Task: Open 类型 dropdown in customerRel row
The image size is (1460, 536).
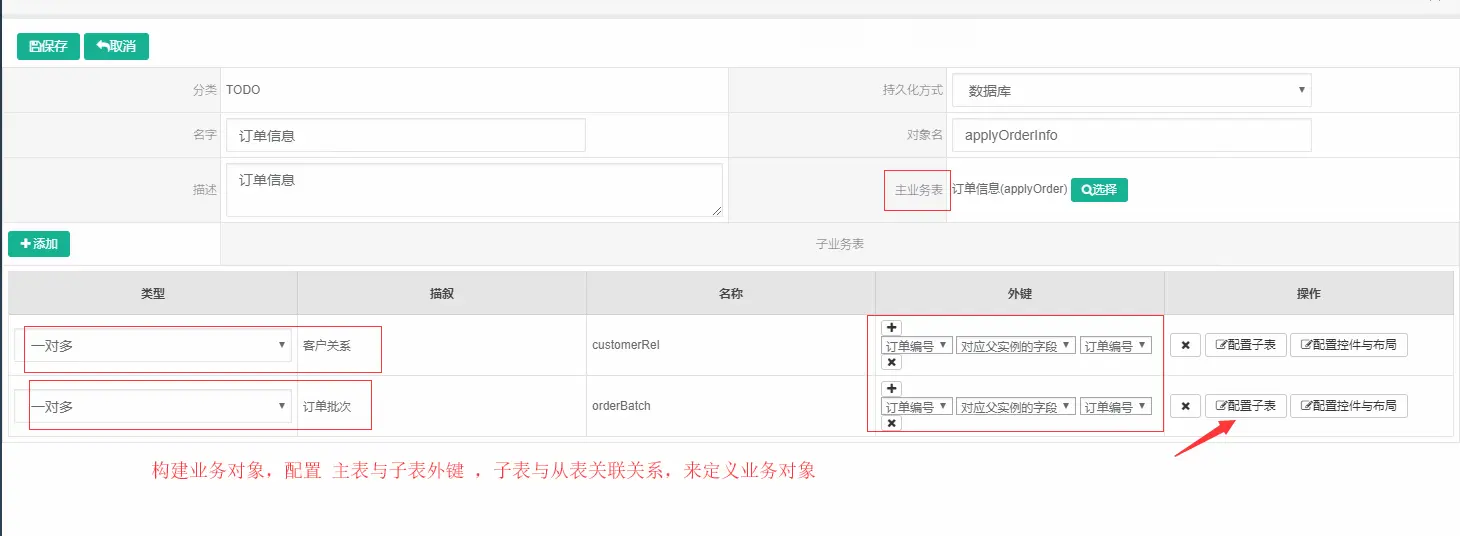Action: 153,345
